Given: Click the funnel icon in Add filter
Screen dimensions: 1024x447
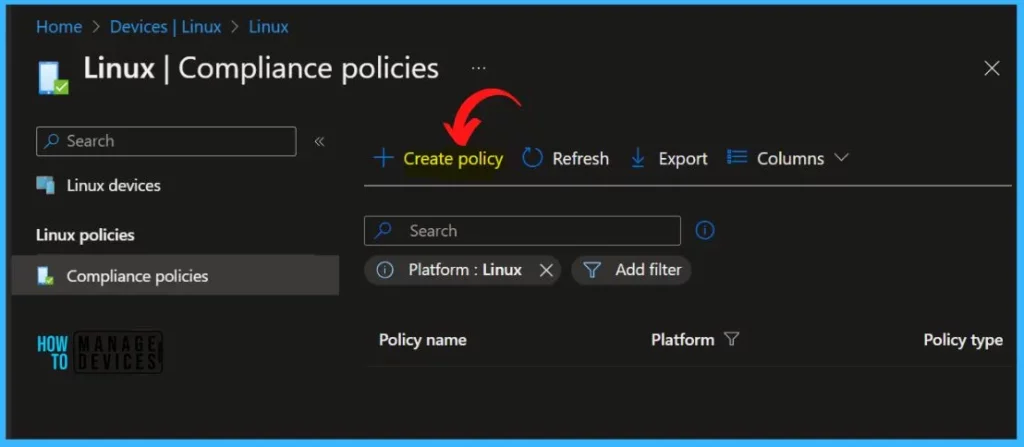Looking at the screenshot, I should click(592, 270).
